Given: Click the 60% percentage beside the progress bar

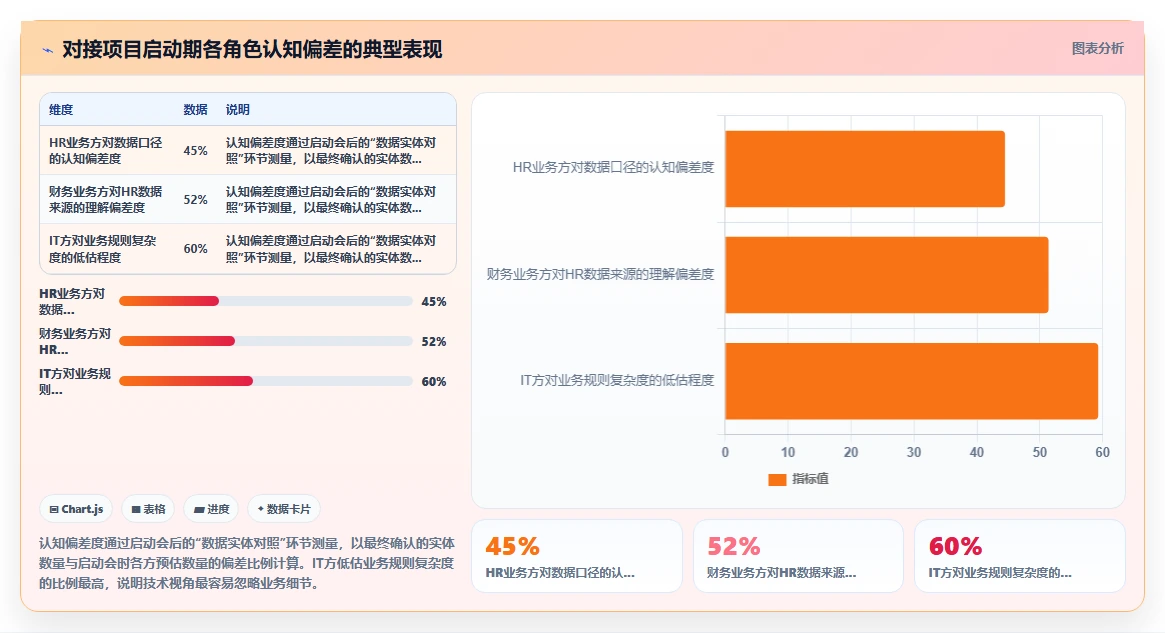Looking at the screenshot, I should [x=434, y=382].
